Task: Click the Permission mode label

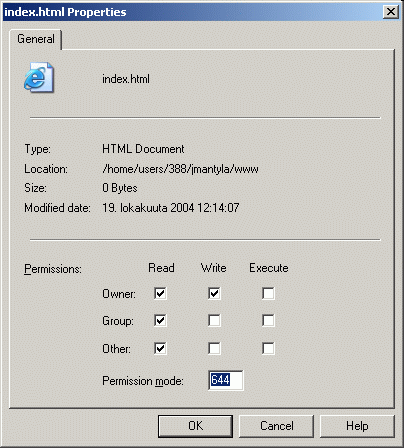Action: [143, 381]
